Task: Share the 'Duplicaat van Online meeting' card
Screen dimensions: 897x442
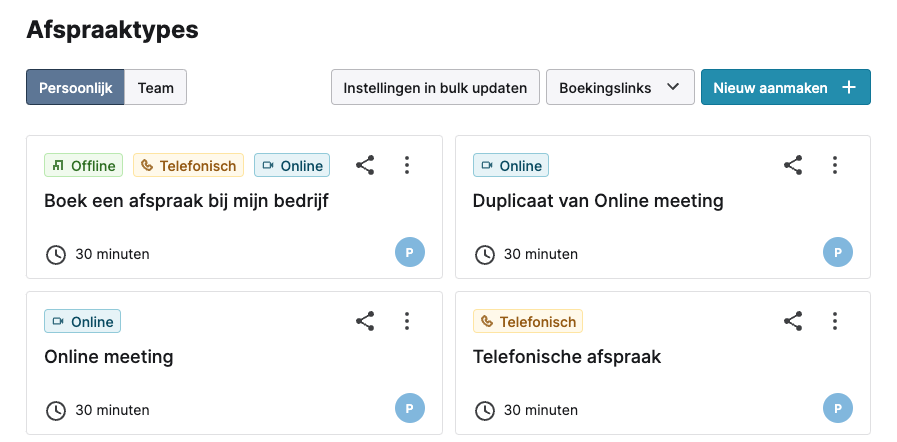Action: [793, 165]
